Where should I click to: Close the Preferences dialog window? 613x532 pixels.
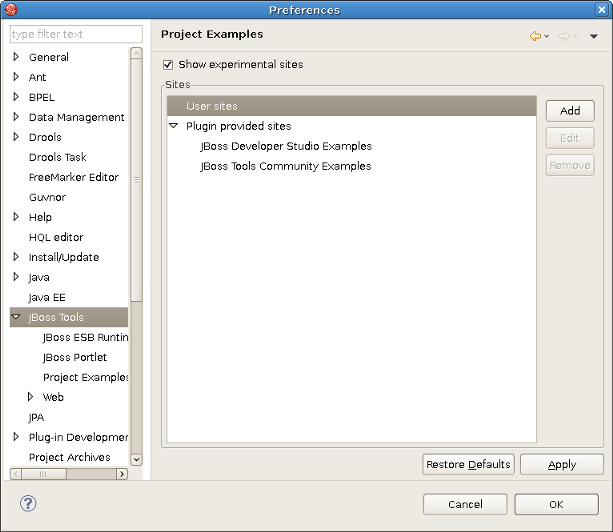click(x=601, y=10)
